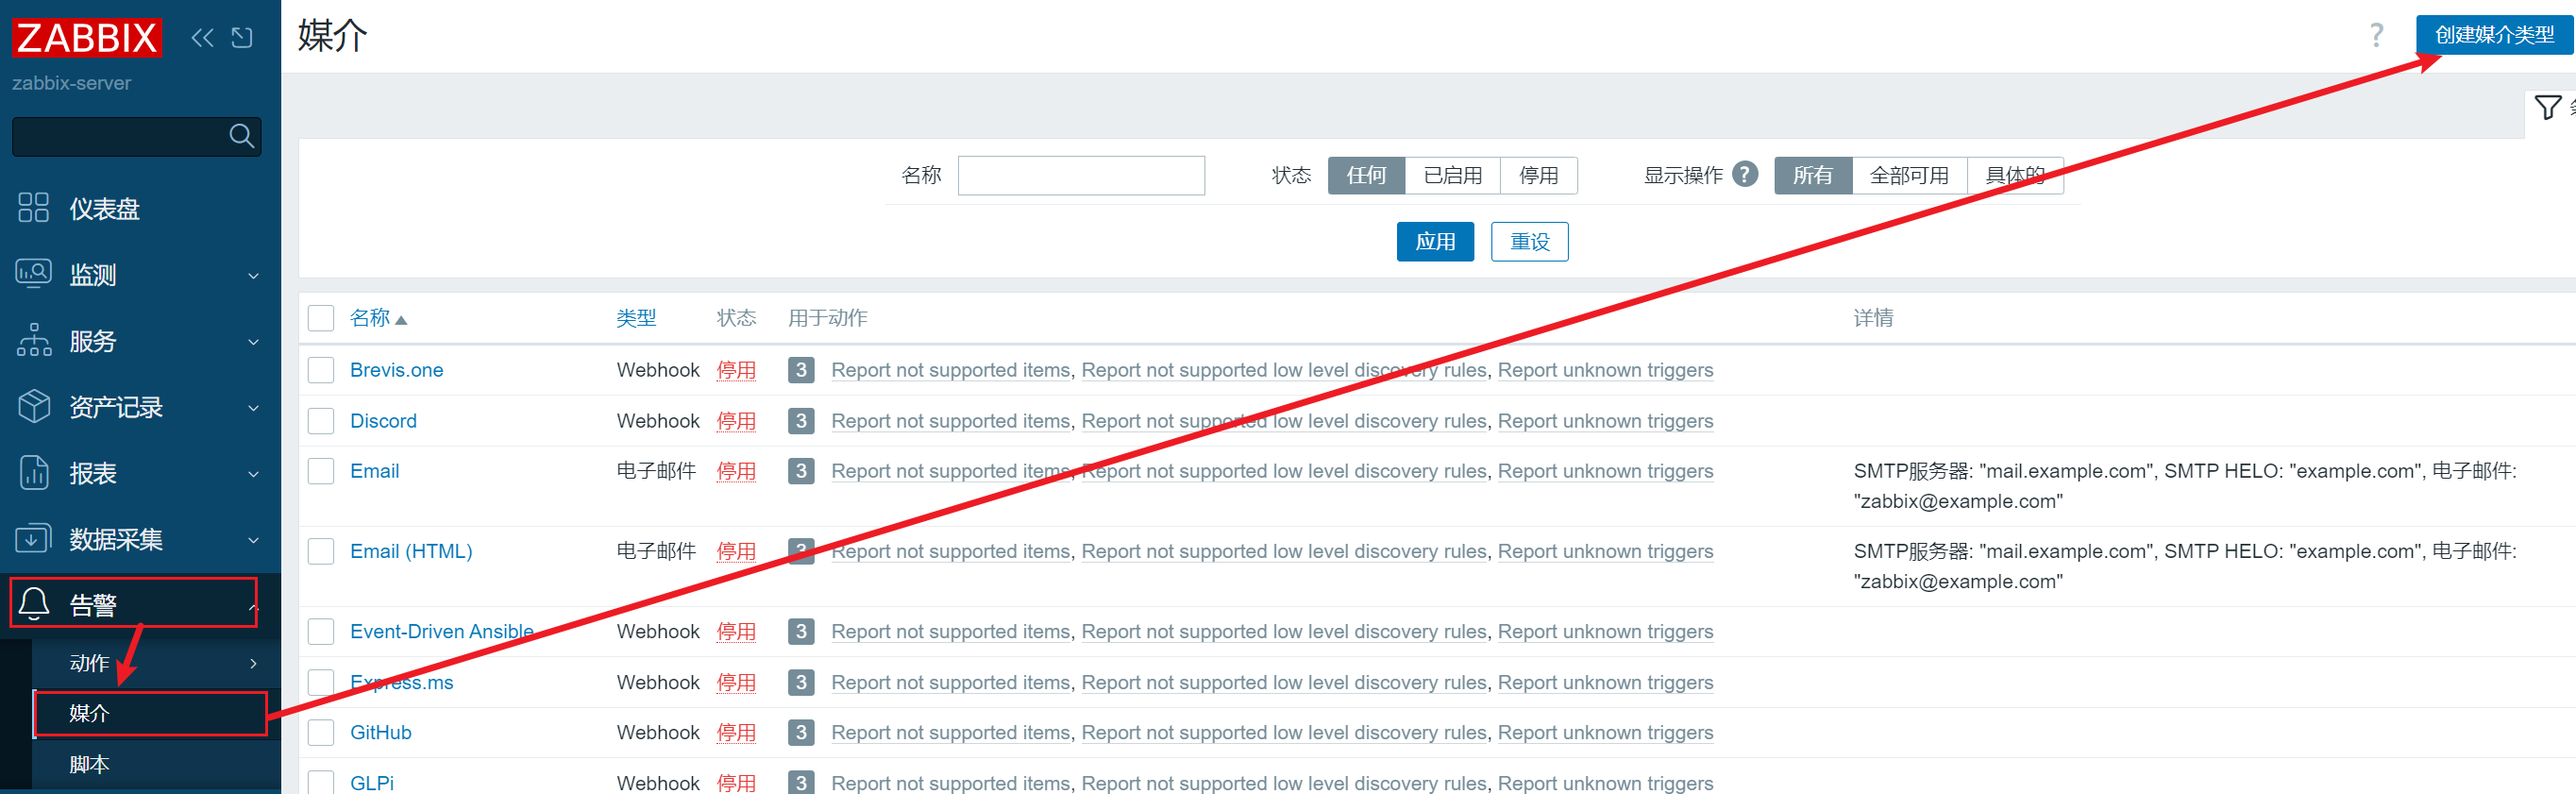Screen dimensions: 2576x794
Task: Expand the 数据采集 menu chevron
Action: point(253,540)
